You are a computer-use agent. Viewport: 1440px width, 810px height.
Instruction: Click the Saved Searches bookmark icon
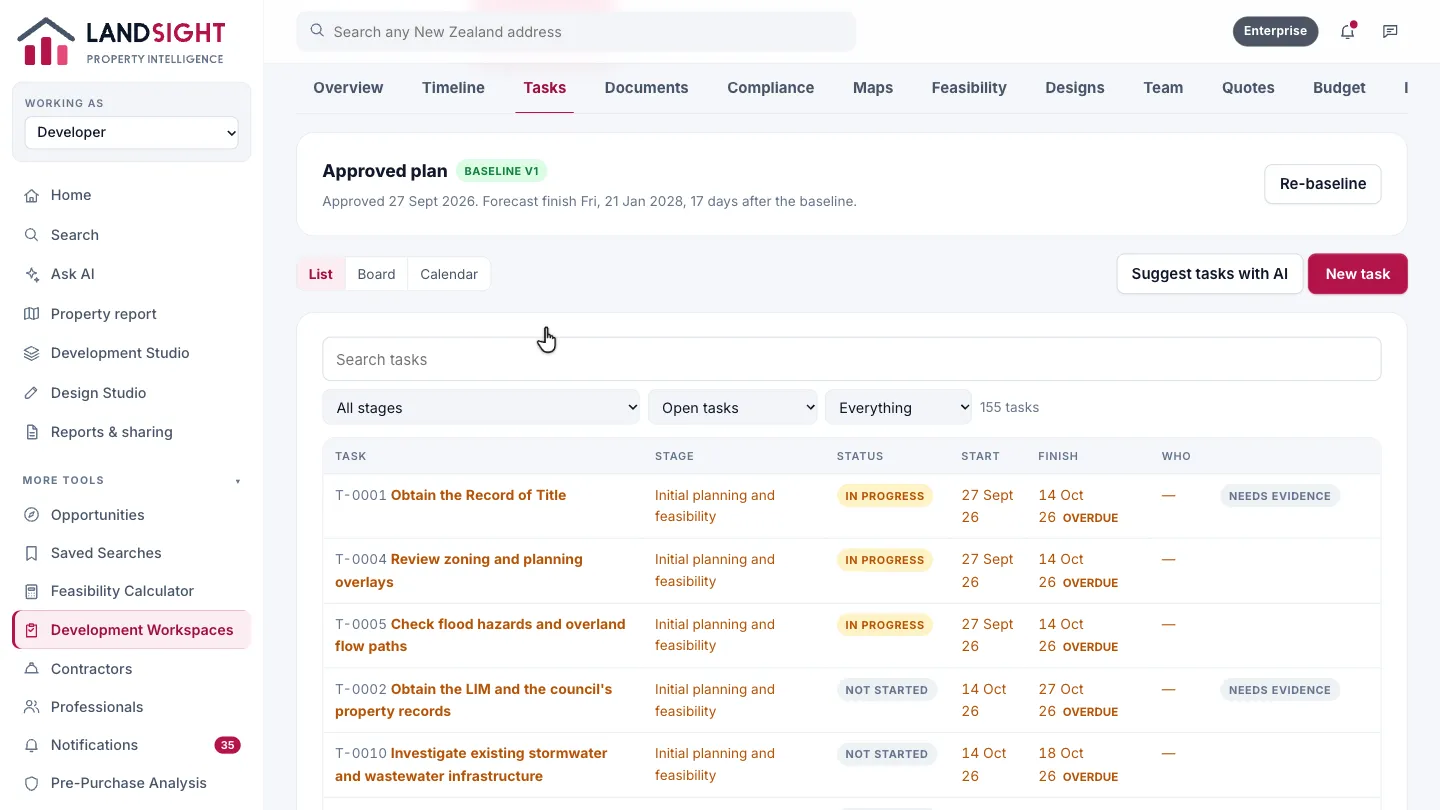point(32,553)
